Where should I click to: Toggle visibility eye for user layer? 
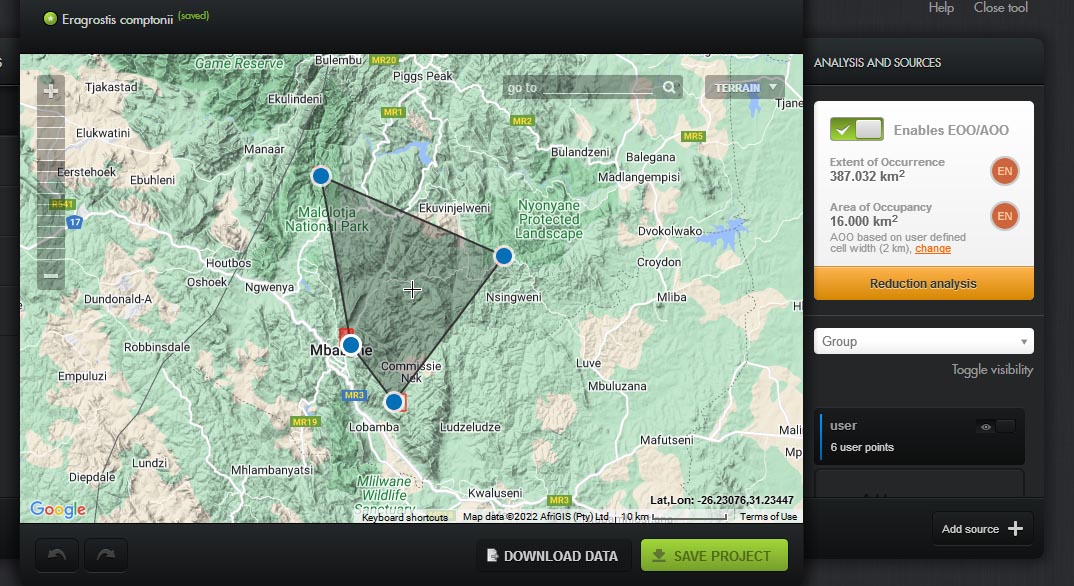click(996, 427)
